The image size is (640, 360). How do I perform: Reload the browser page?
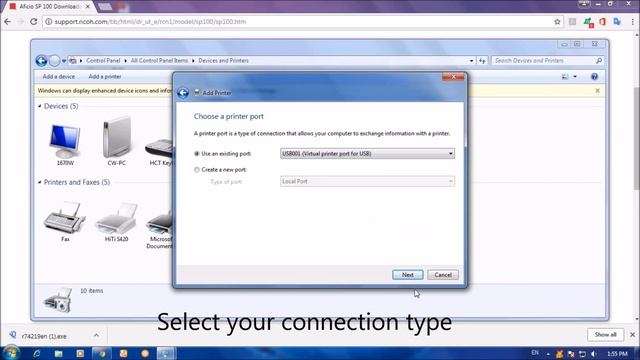coord(34,22)
